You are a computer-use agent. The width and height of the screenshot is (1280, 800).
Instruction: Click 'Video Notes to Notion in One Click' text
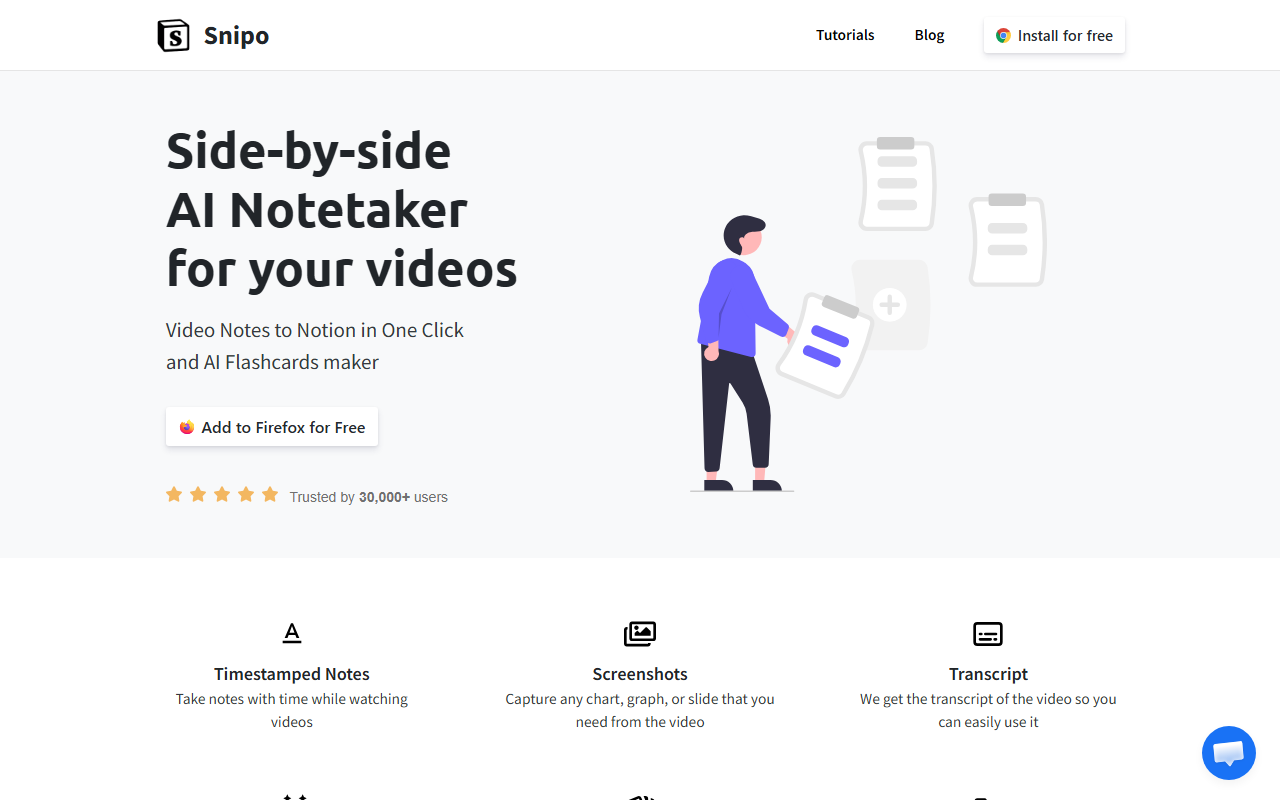[315, 330]
